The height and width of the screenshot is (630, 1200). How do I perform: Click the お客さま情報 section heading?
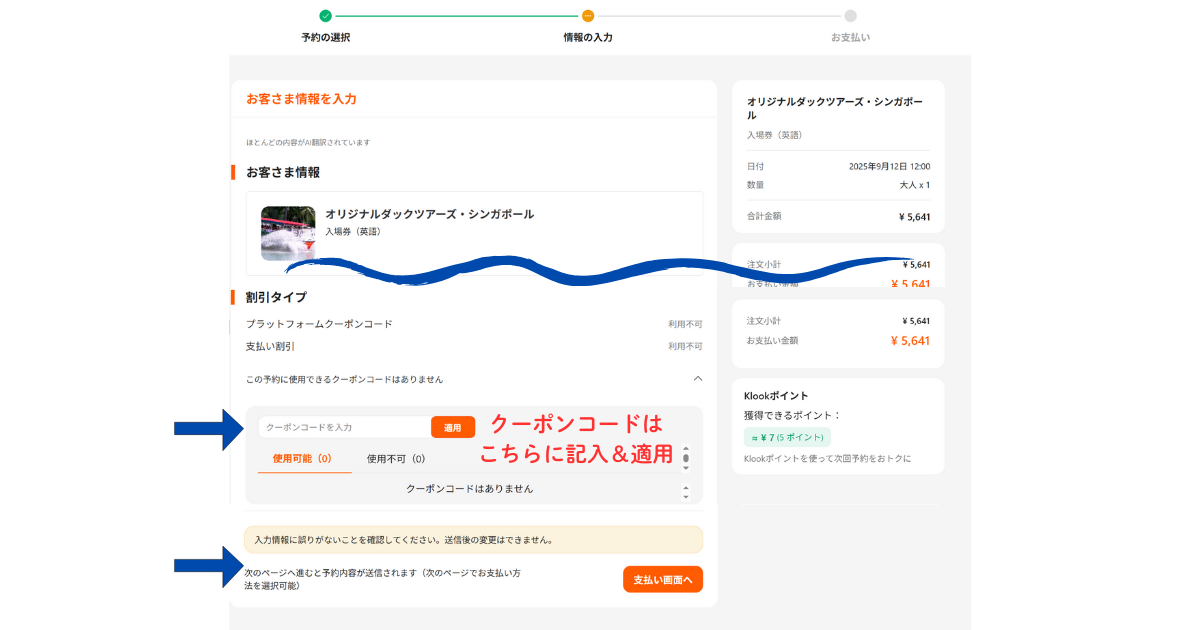click(x=283, y=172)
